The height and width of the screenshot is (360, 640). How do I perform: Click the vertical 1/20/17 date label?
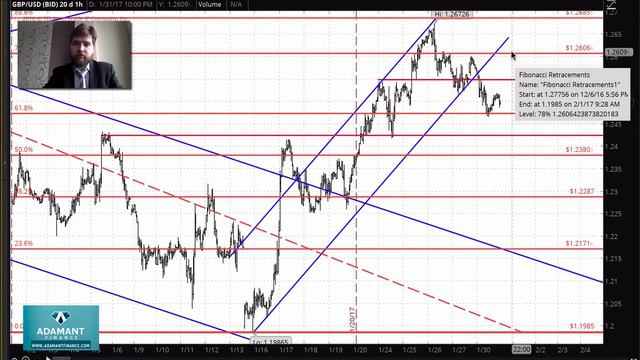[353, 319]
